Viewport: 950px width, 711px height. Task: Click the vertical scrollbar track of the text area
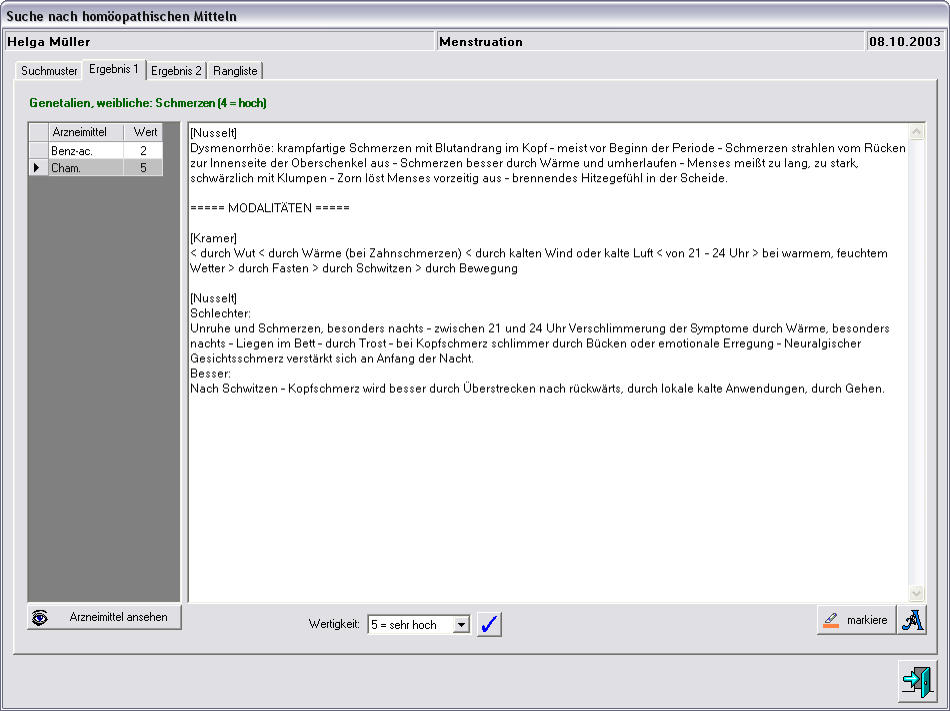[916, 360]
